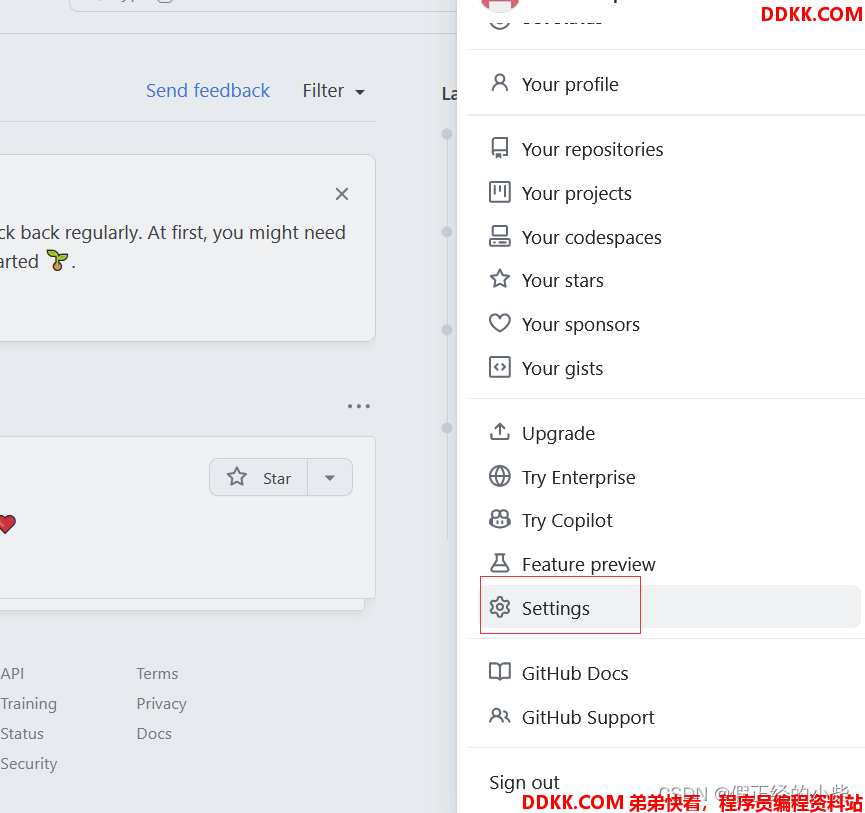Star the repository with the Star button
This screenshot has height=813, width=865.
pos(259,478)
